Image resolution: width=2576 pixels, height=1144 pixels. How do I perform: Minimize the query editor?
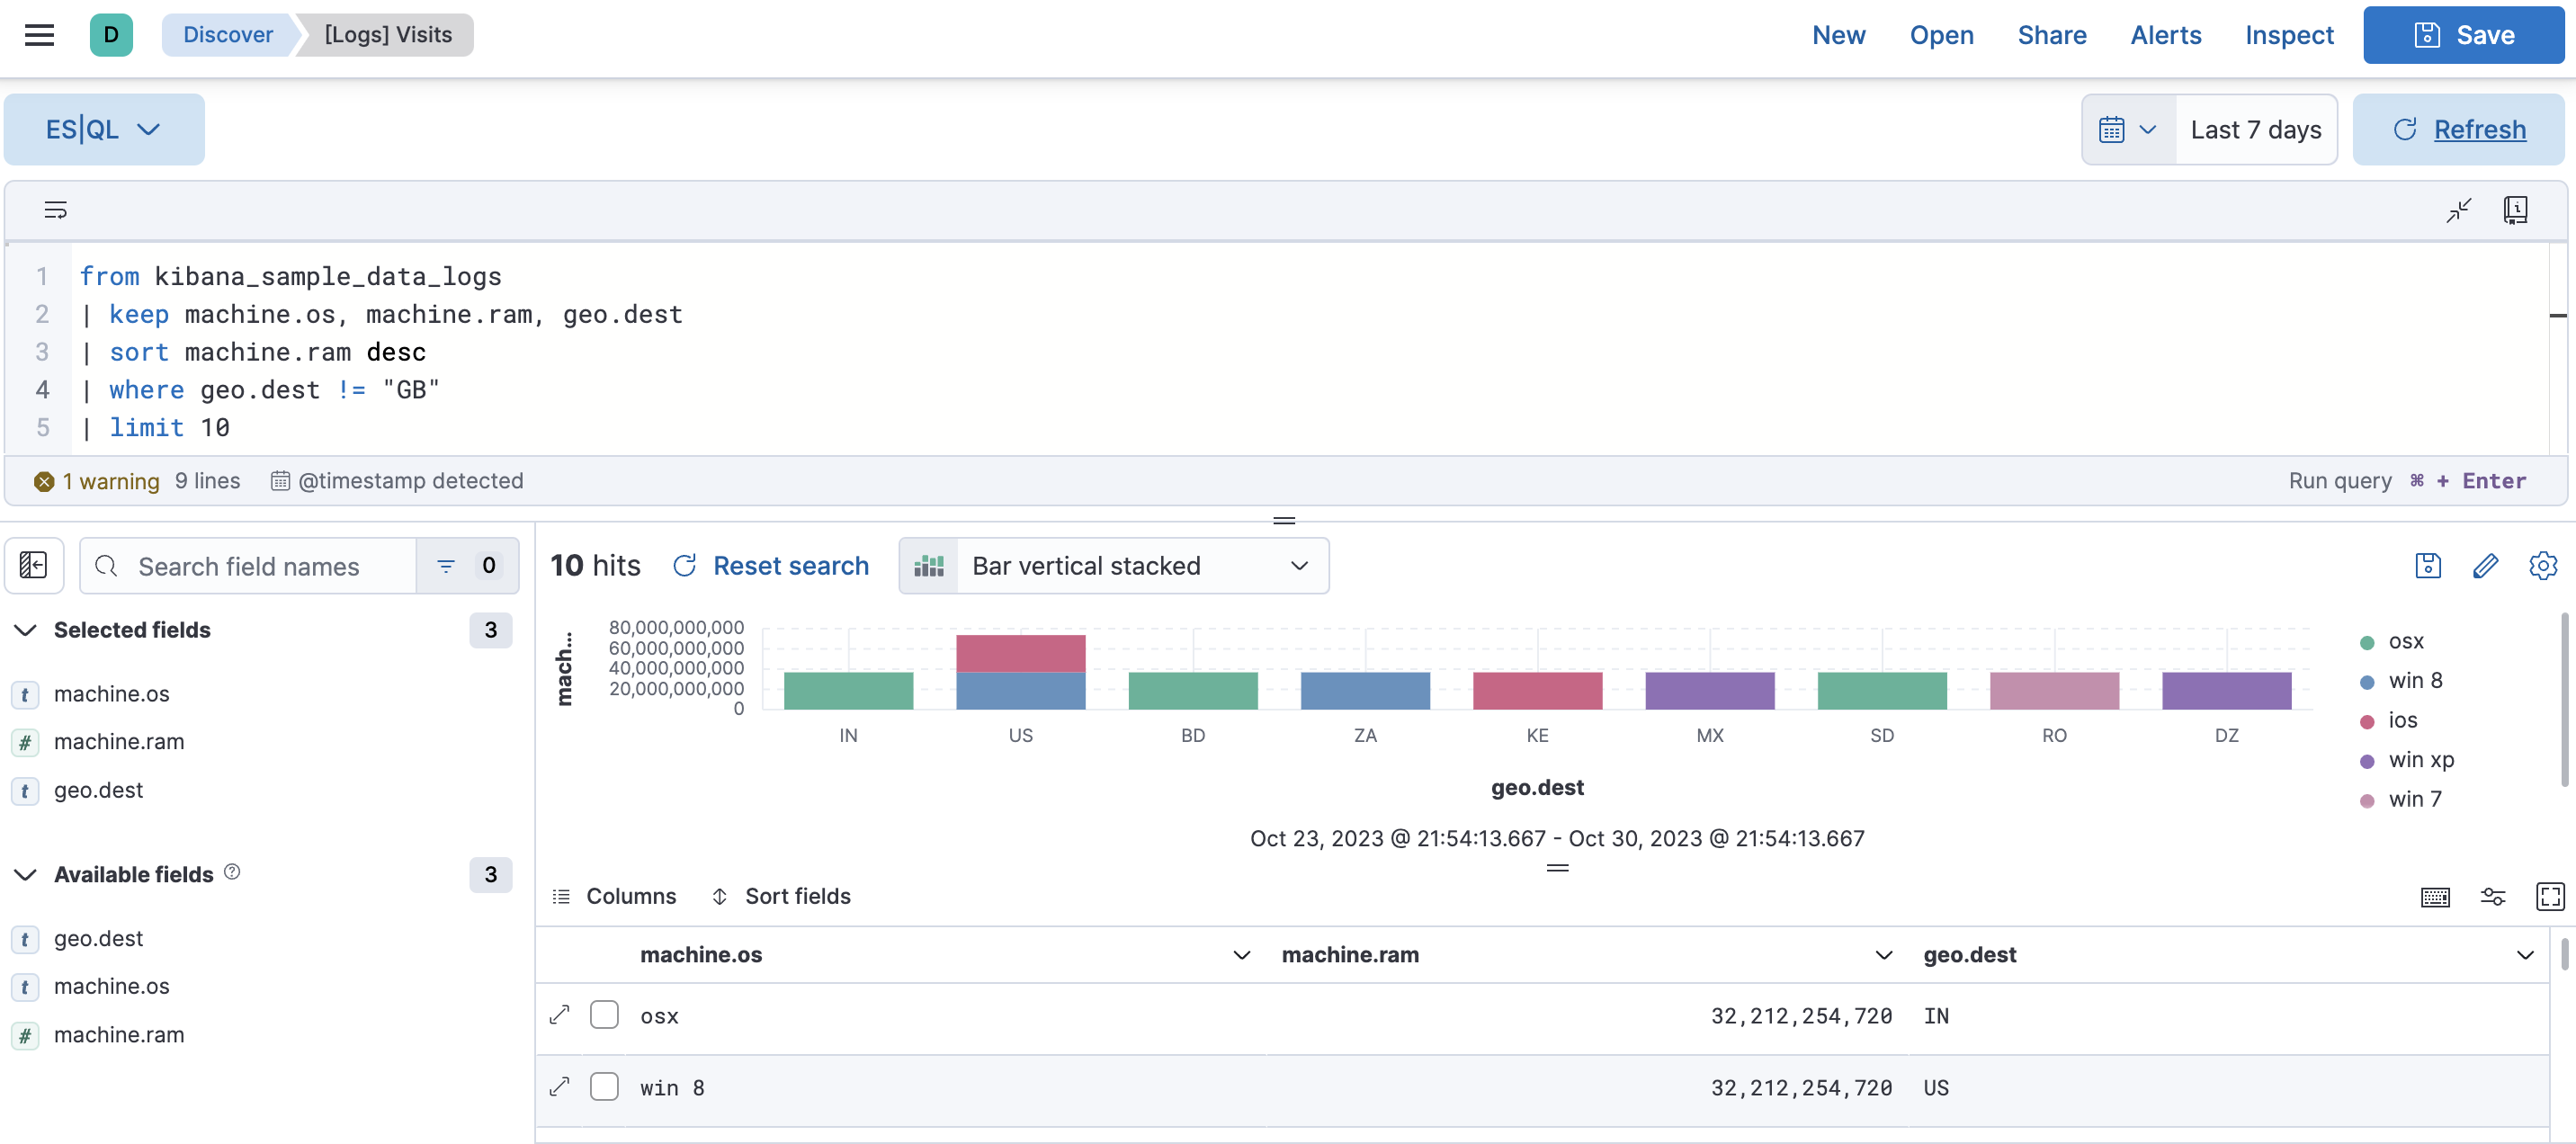pyautogui.click(x=2459, y=210)
